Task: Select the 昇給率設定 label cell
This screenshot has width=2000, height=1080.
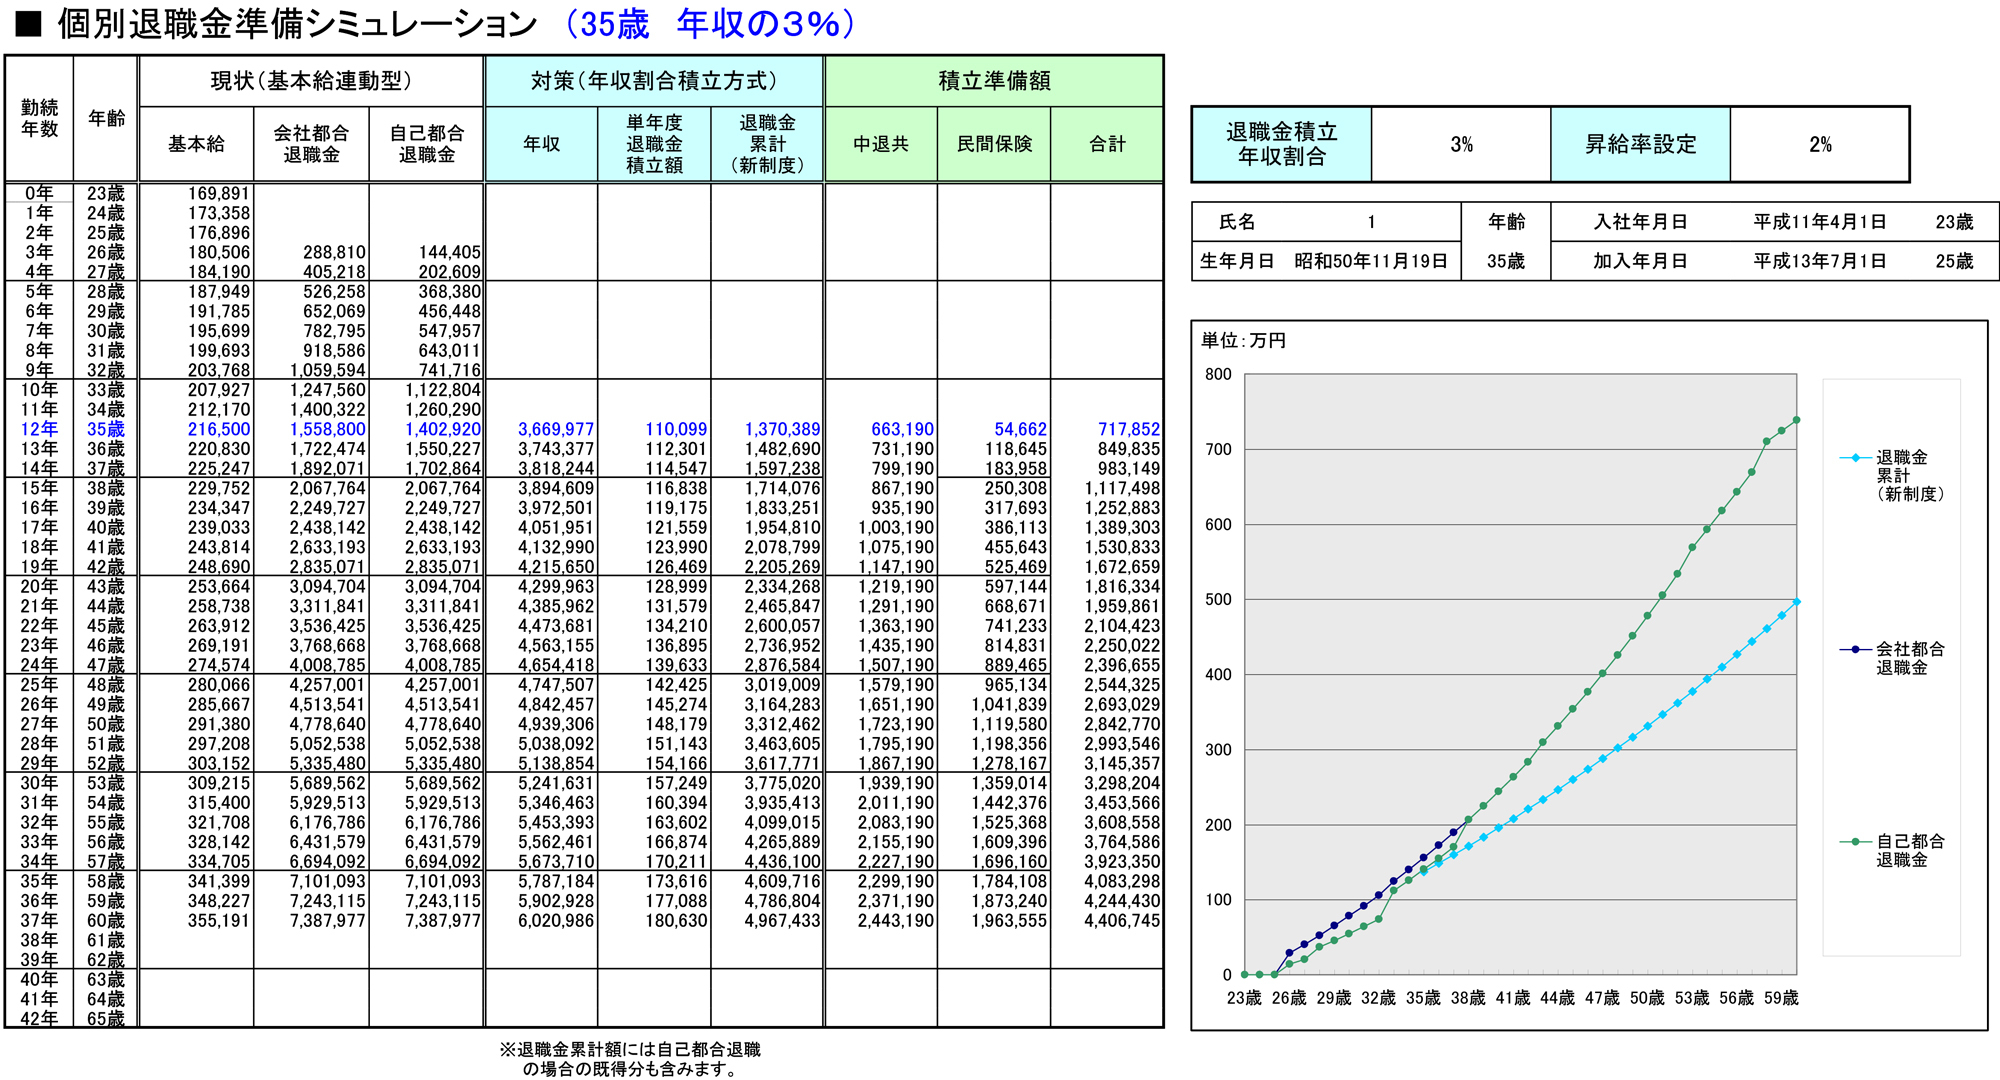Action: click(x=1640, y=144)
